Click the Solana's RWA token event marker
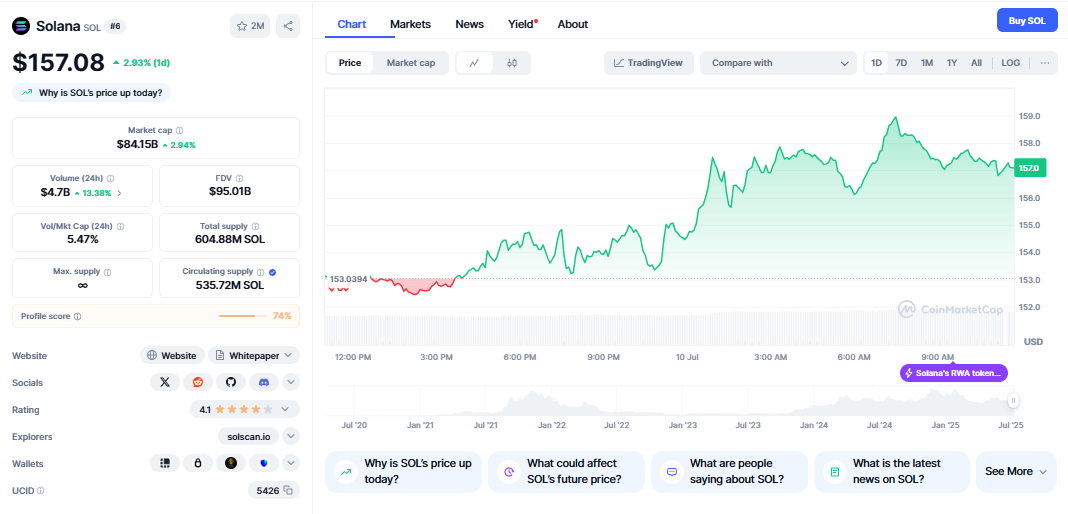The width and height of the screenshot is (1068, 514). [x=954, y=373]
